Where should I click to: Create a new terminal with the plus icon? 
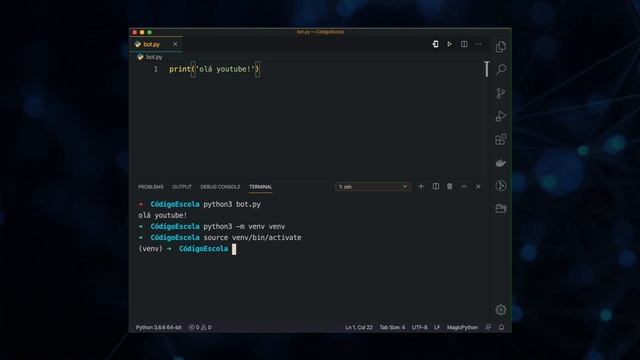coord(421,187)
